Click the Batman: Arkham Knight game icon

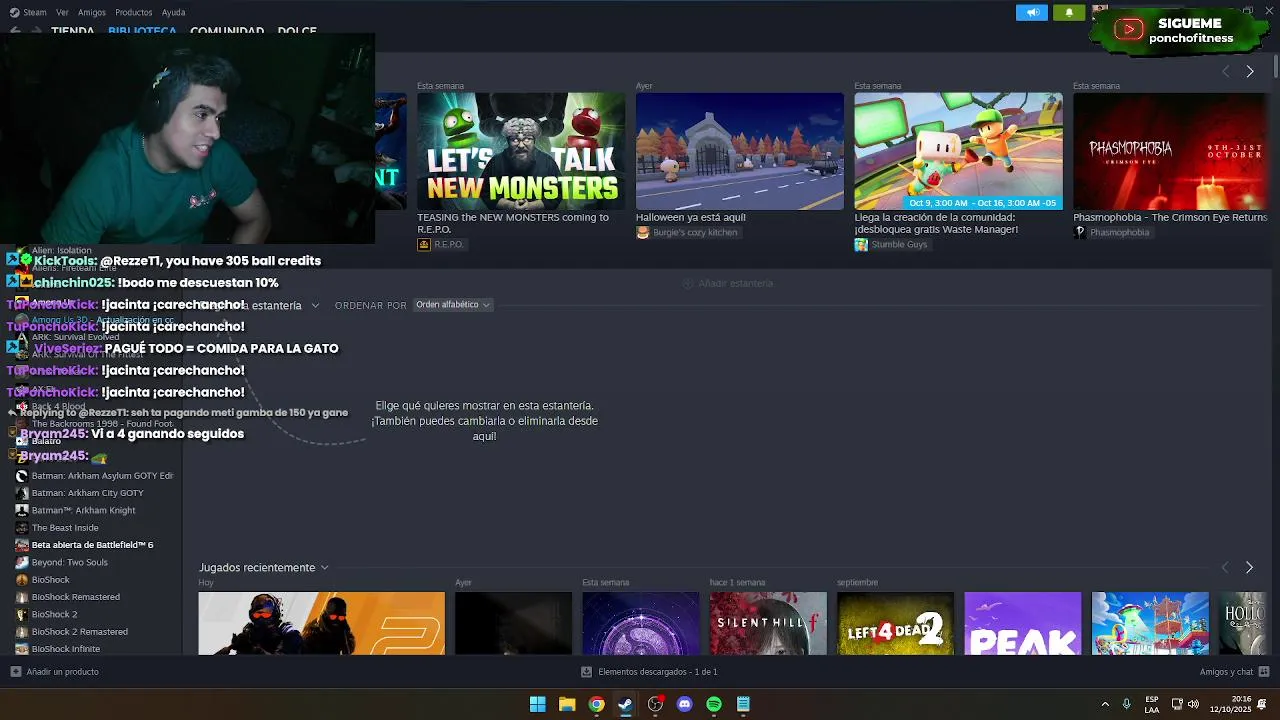click(21, 510)
